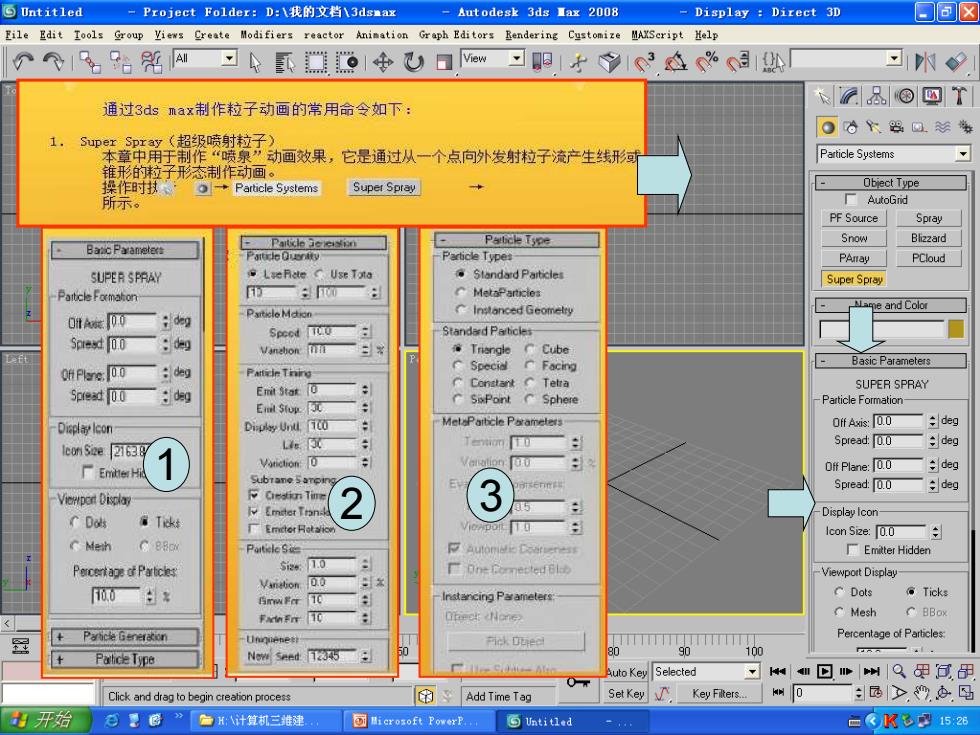The height and width of the screenshot is (735, 980).
Task: Open the Select by Name list icon
Action: click(x=284, y=62)
